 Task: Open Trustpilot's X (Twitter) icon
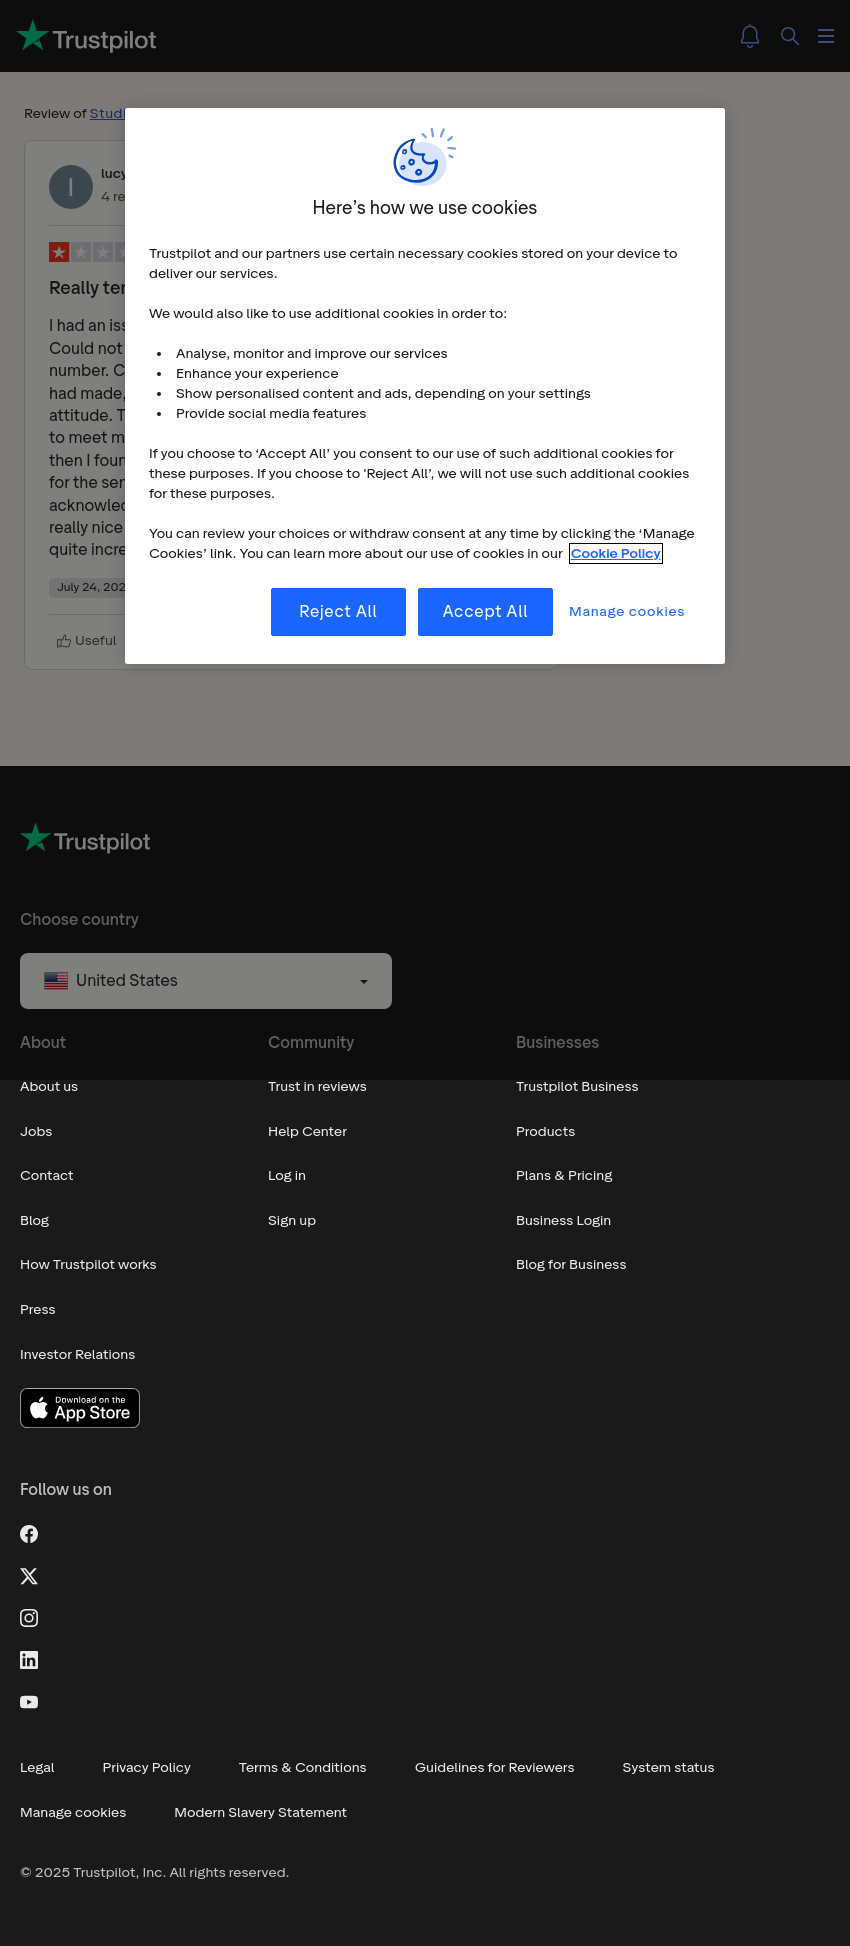(29, 1576)
